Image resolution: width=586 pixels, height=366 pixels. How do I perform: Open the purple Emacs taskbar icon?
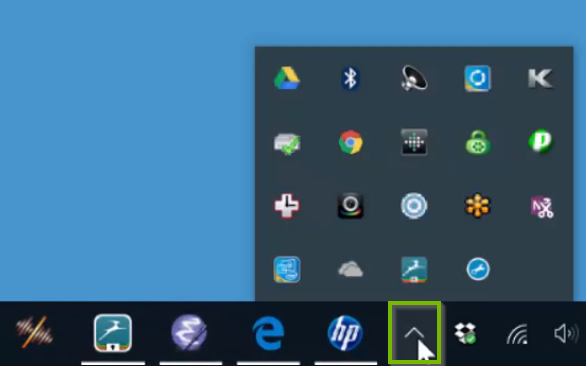189,332
